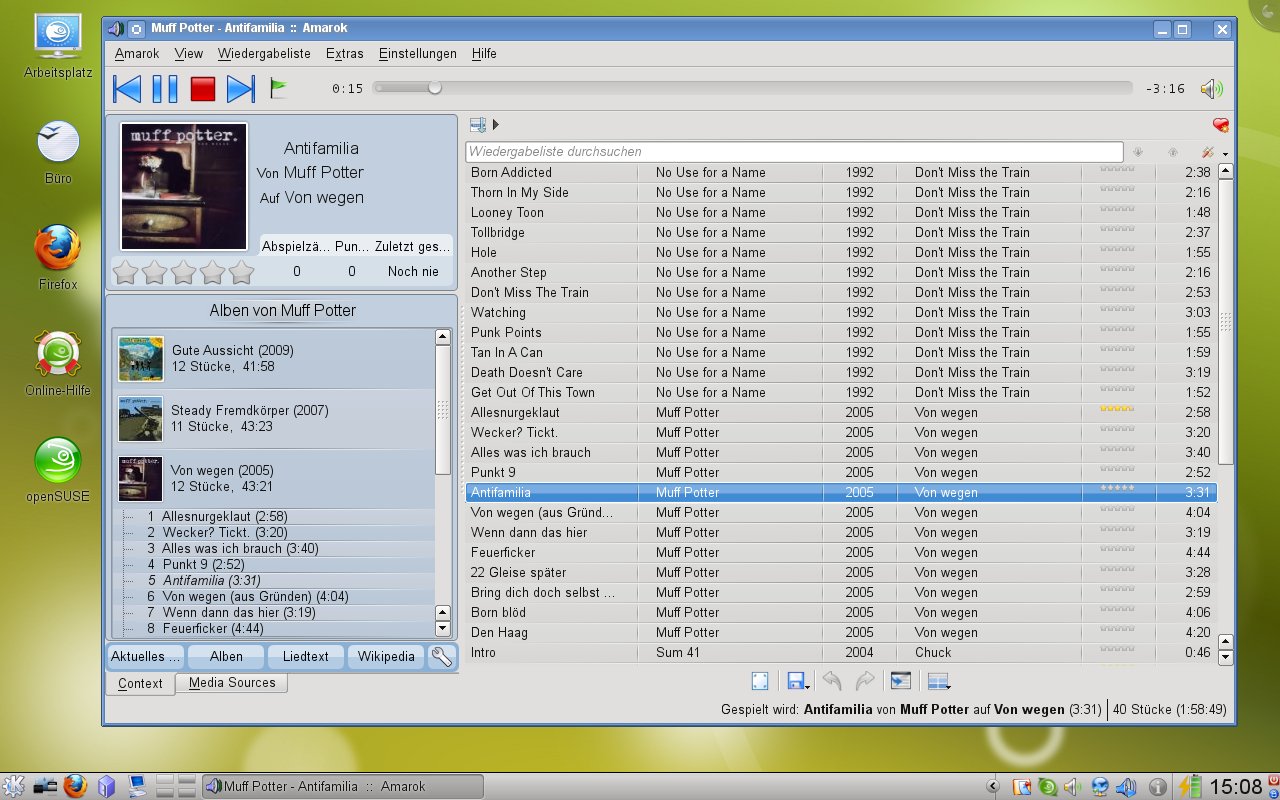Click the Amarok taskbar entry
Screen dimensions: 1280x800
pos(343,786)
